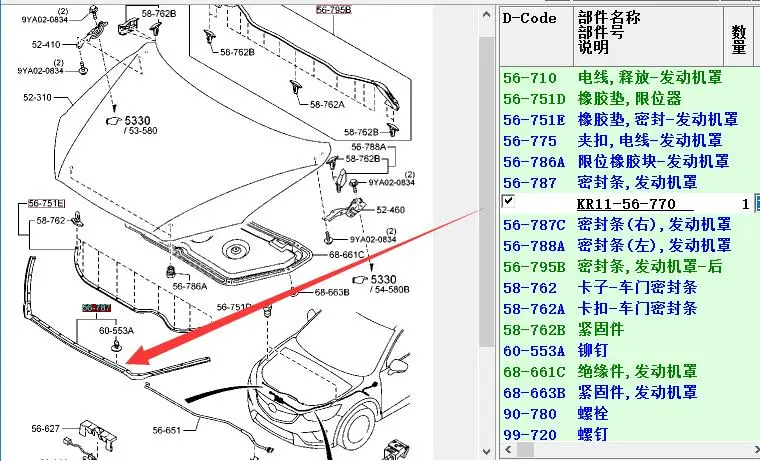760x461 pixels.
Task: Click the 58-762 label in diagram
Action: click(x=50, y=221)
